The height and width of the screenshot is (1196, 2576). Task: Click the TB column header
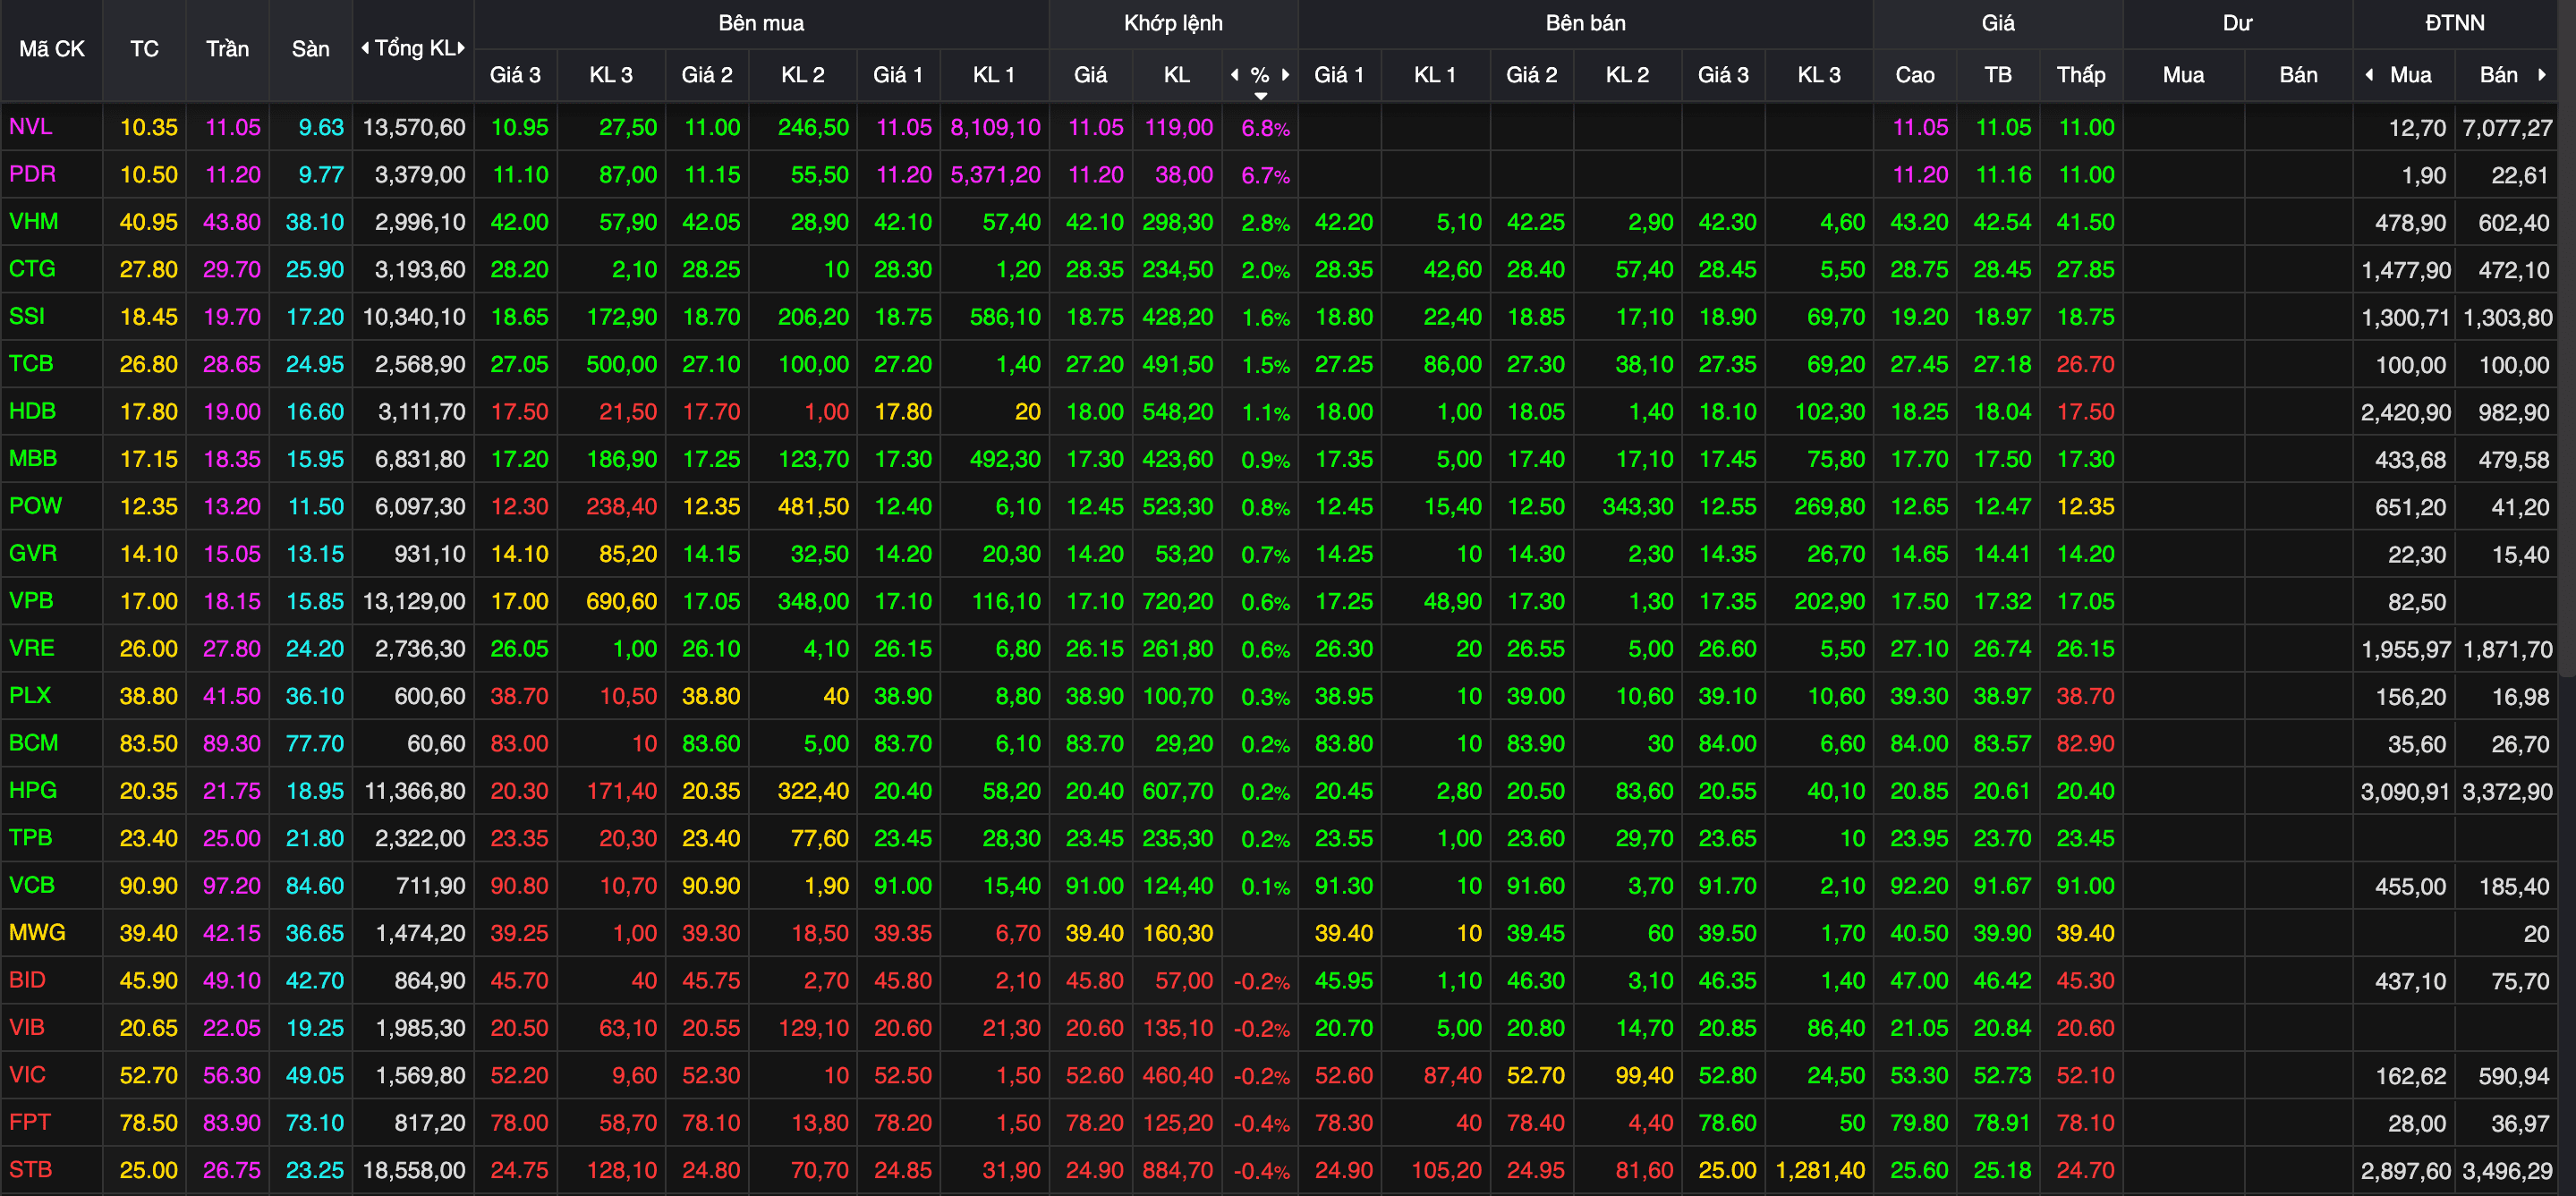[x=1998, y=75]
